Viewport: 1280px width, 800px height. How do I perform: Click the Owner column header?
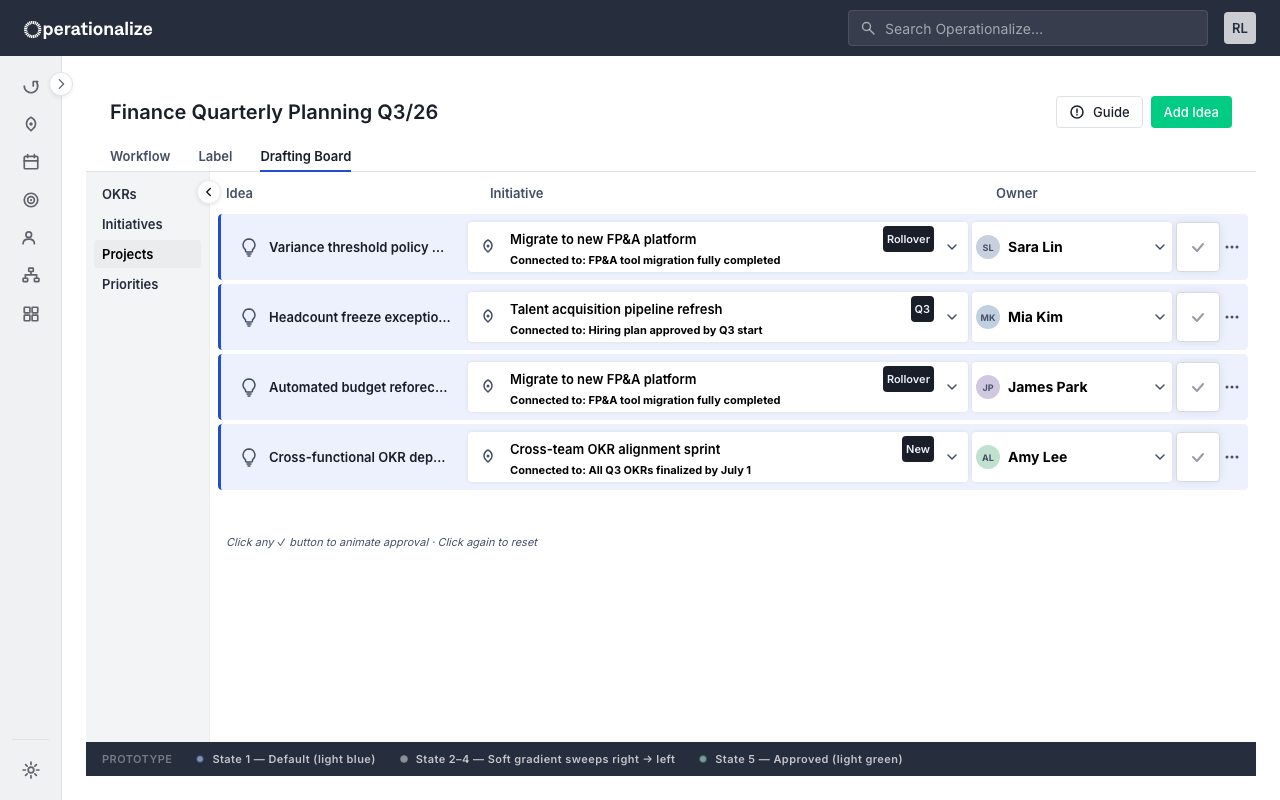pyautogui.click(x=1017, y=193)
